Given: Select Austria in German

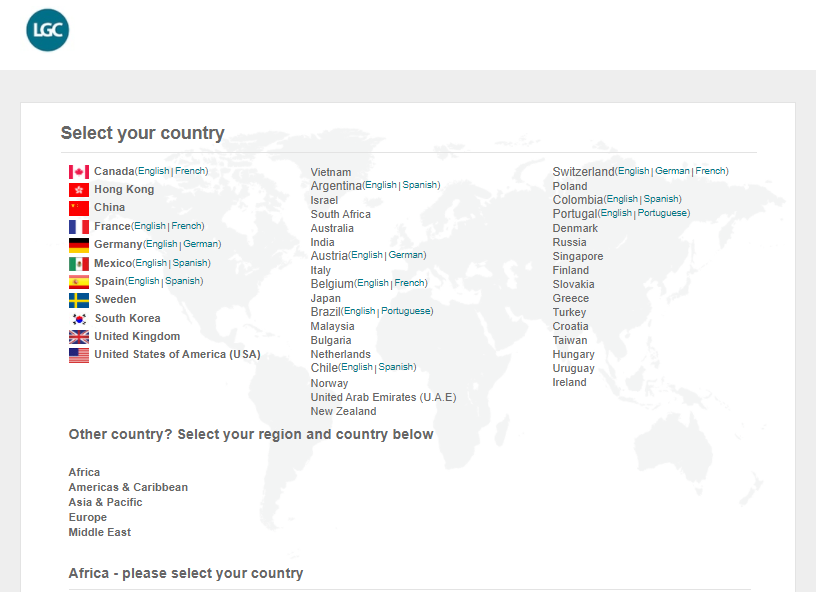Looking at the screenshot, I should click(406, 255).
